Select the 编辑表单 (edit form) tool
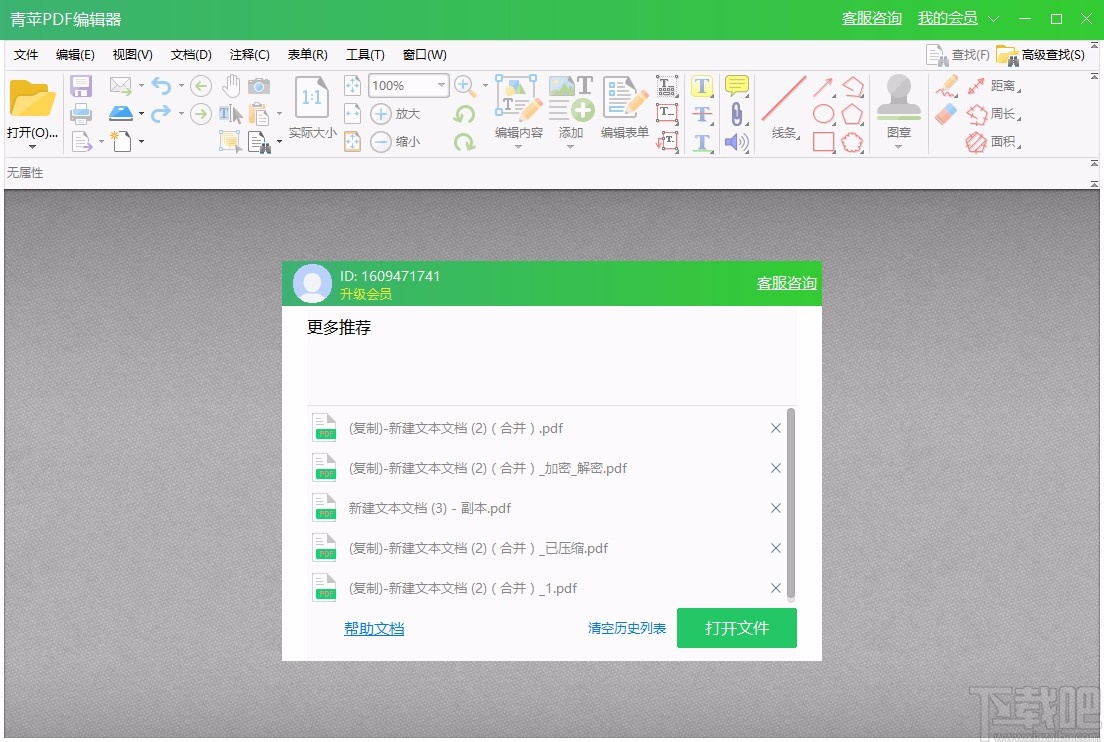This screenshot has height=742, width=1104. click(623, 110)
